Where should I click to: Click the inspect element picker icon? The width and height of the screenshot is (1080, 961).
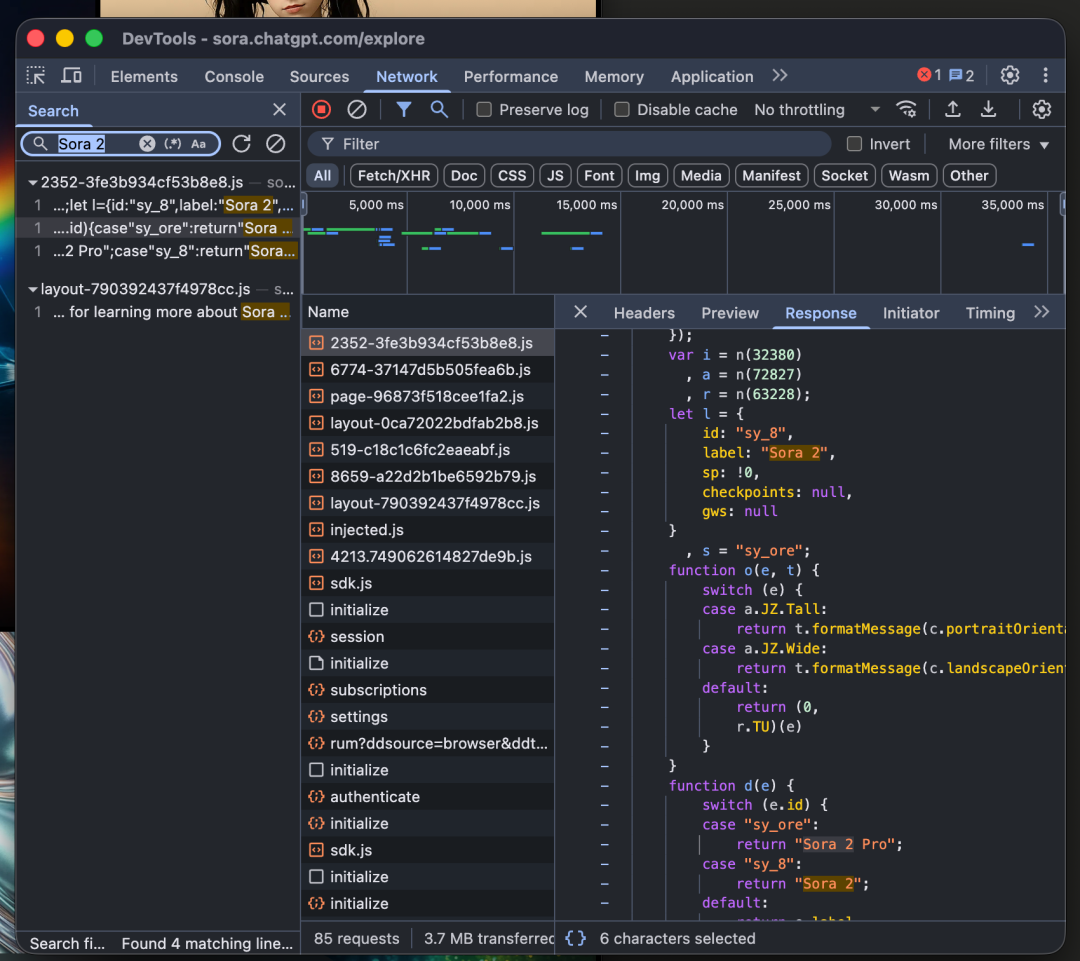36,76
